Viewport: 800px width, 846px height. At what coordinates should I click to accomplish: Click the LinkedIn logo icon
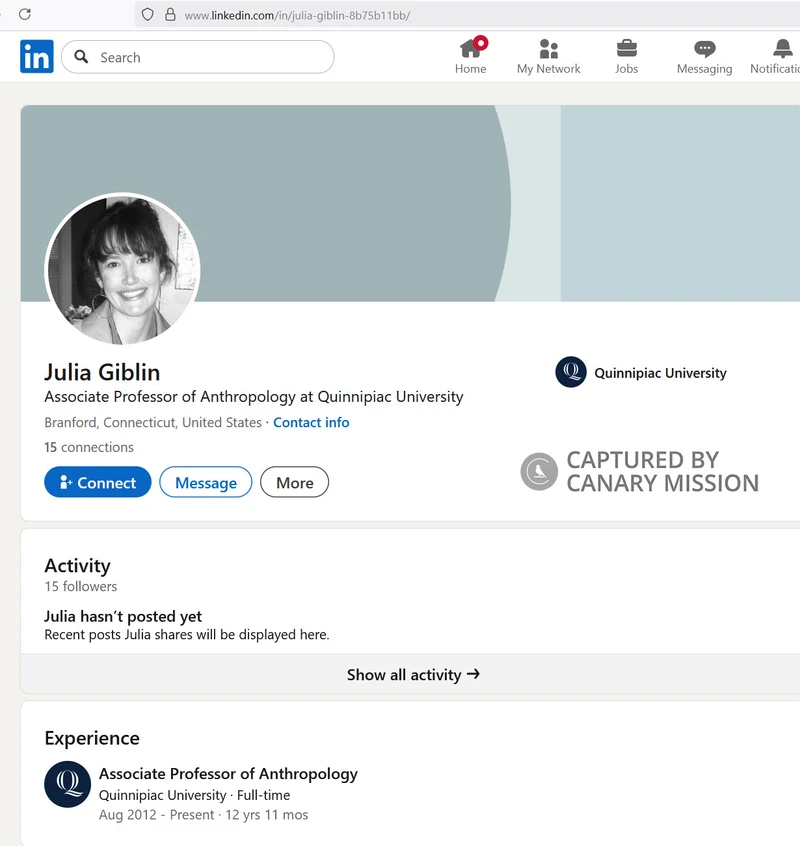coord(37,56)
